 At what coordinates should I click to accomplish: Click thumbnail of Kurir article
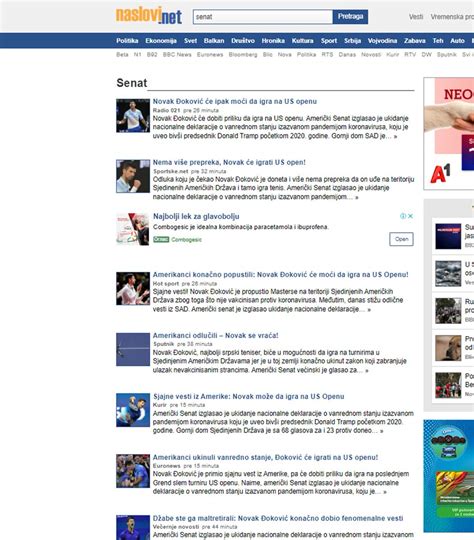133,410
